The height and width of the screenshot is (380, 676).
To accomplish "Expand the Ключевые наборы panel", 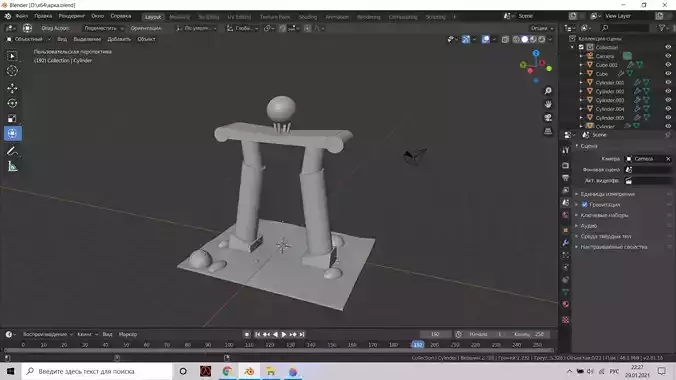I will pyautogui.click(x=604, y=215).
